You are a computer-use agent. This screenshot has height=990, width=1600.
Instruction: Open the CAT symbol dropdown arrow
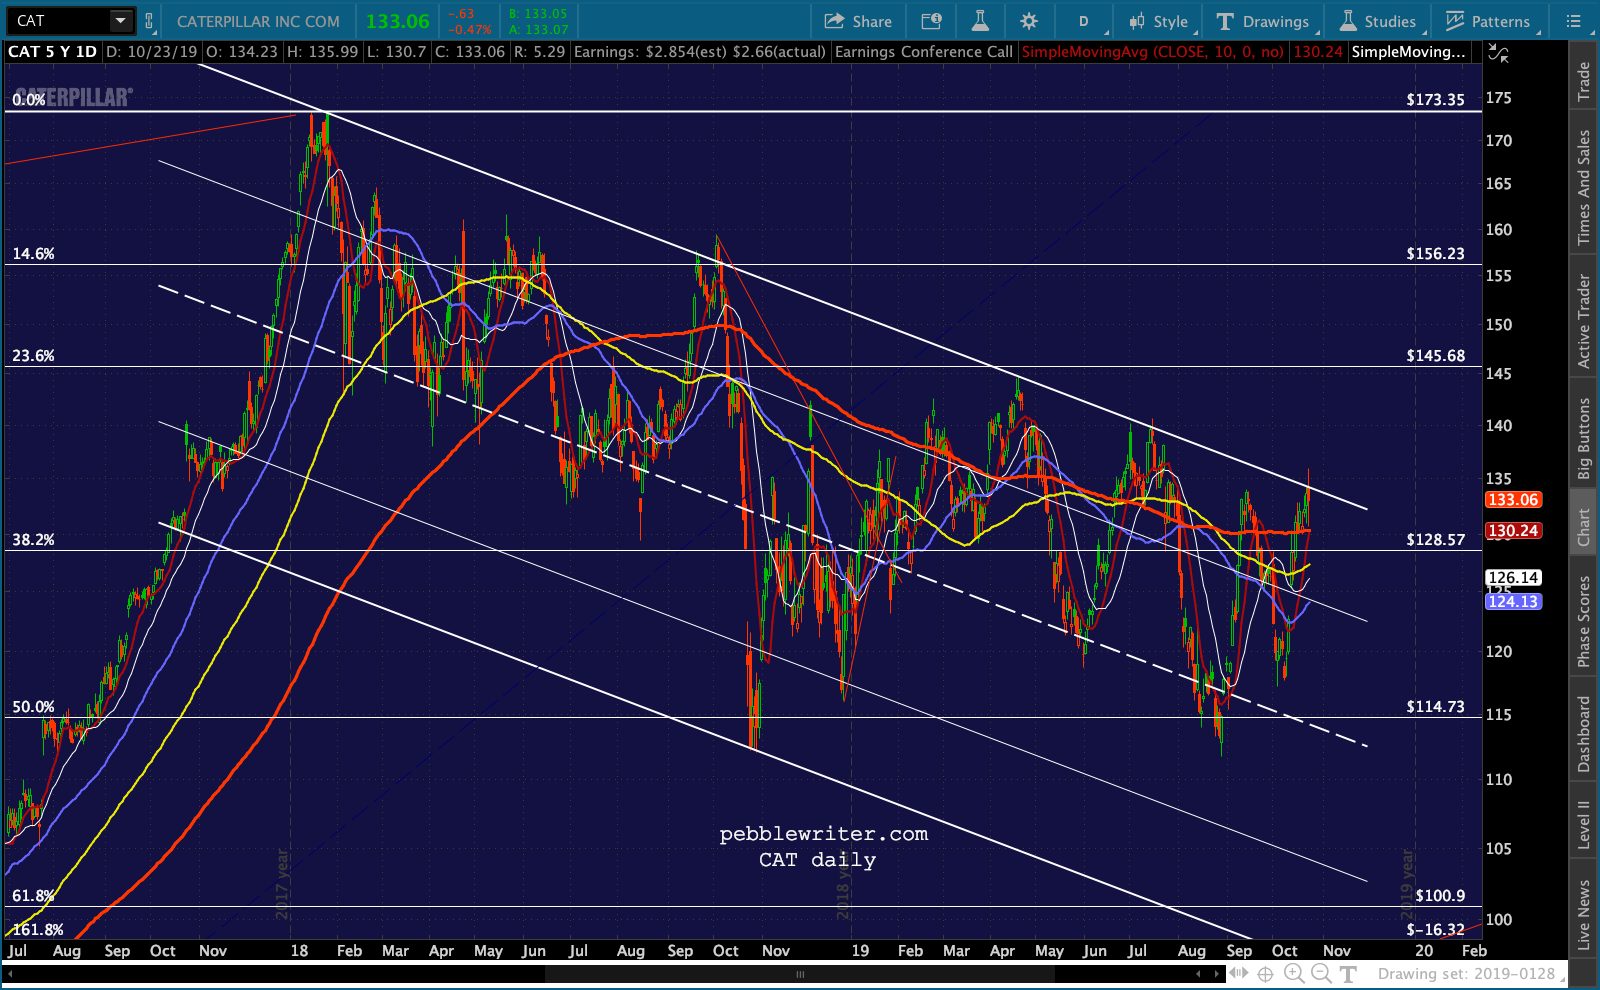[x=121, y=21]
